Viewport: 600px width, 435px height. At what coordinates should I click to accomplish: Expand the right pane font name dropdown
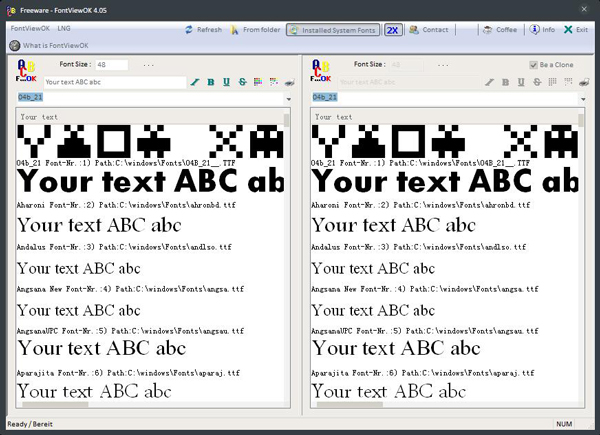click(583, 99)
